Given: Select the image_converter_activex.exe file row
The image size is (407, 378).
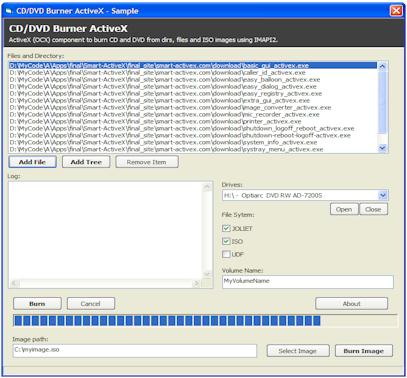Looking at the screenshot, I should point(193,107).
